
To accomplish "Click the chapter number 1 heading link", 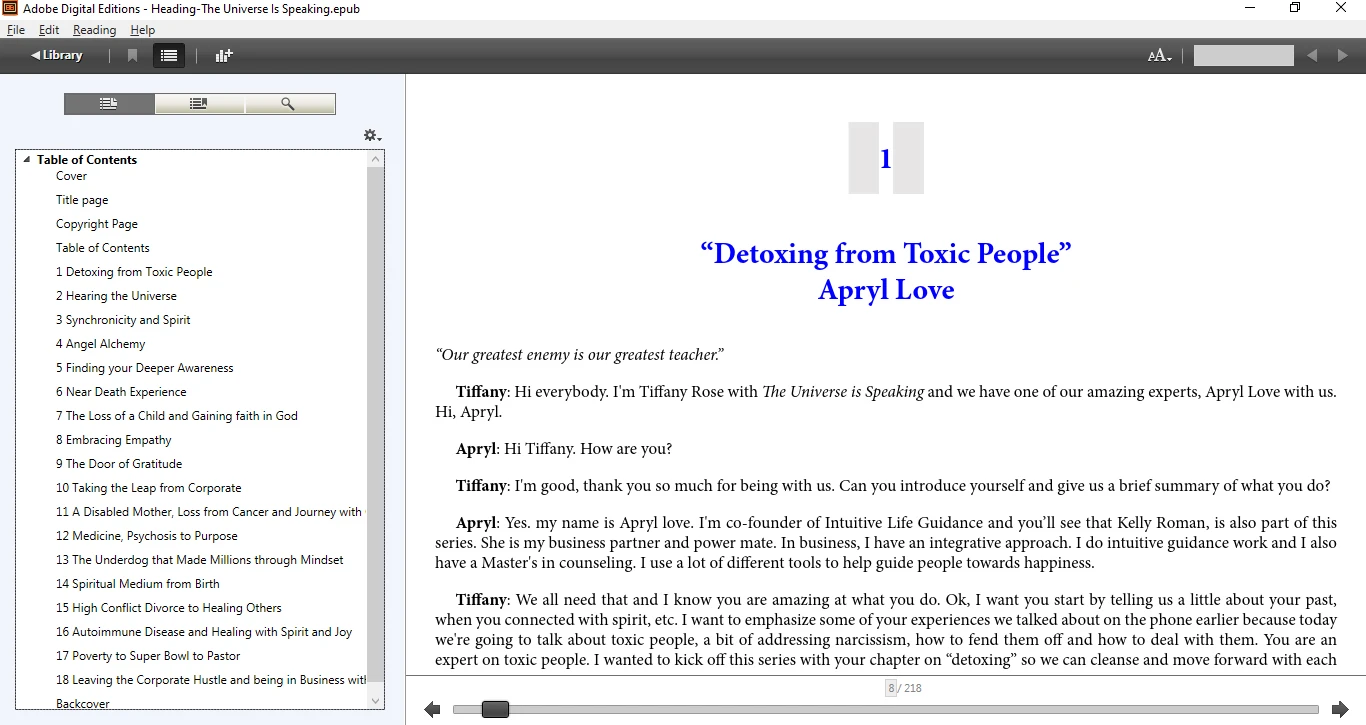I will click(x=885, y=159).
